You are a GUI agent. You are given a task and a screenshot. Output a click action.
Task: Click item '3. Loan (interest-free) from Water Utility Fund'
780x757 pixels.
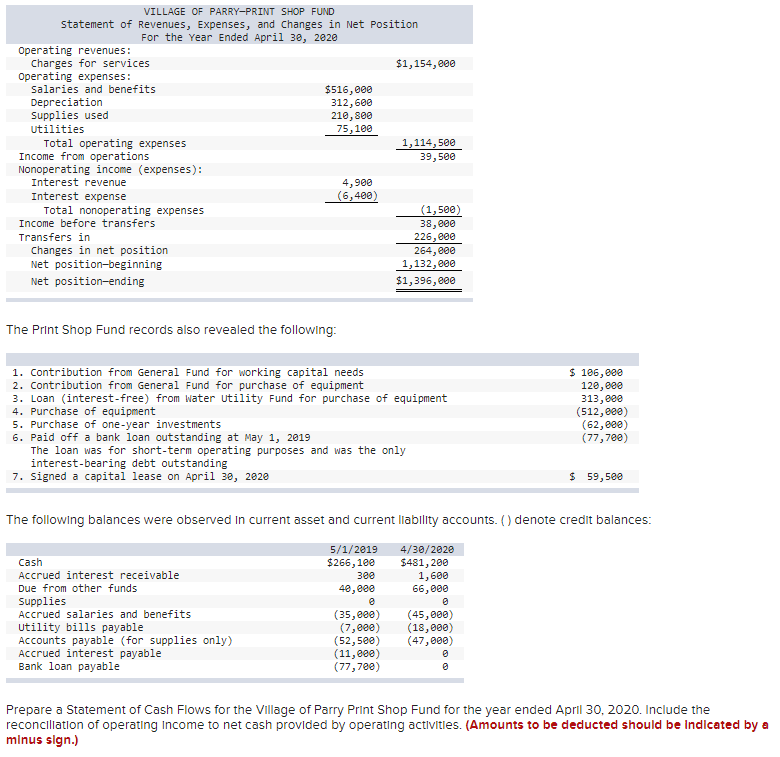click(230, 398)
